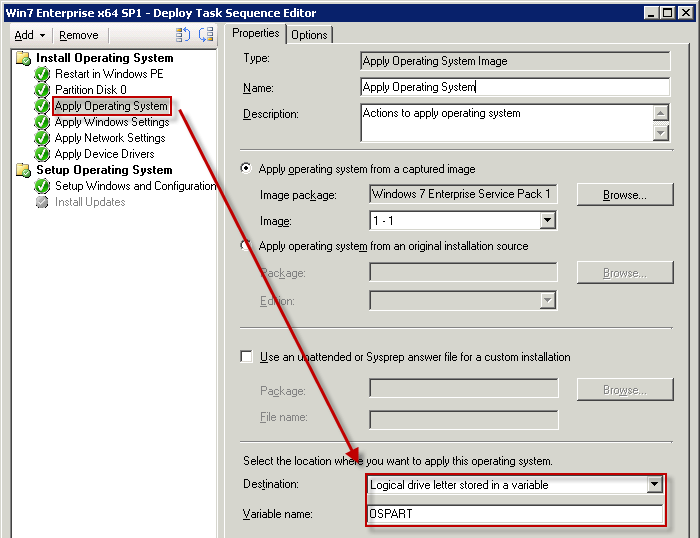Screen dimensions: 700x538
Task: Switch to the Options tab
Action: pyautogui.click(x=309, y=35)
